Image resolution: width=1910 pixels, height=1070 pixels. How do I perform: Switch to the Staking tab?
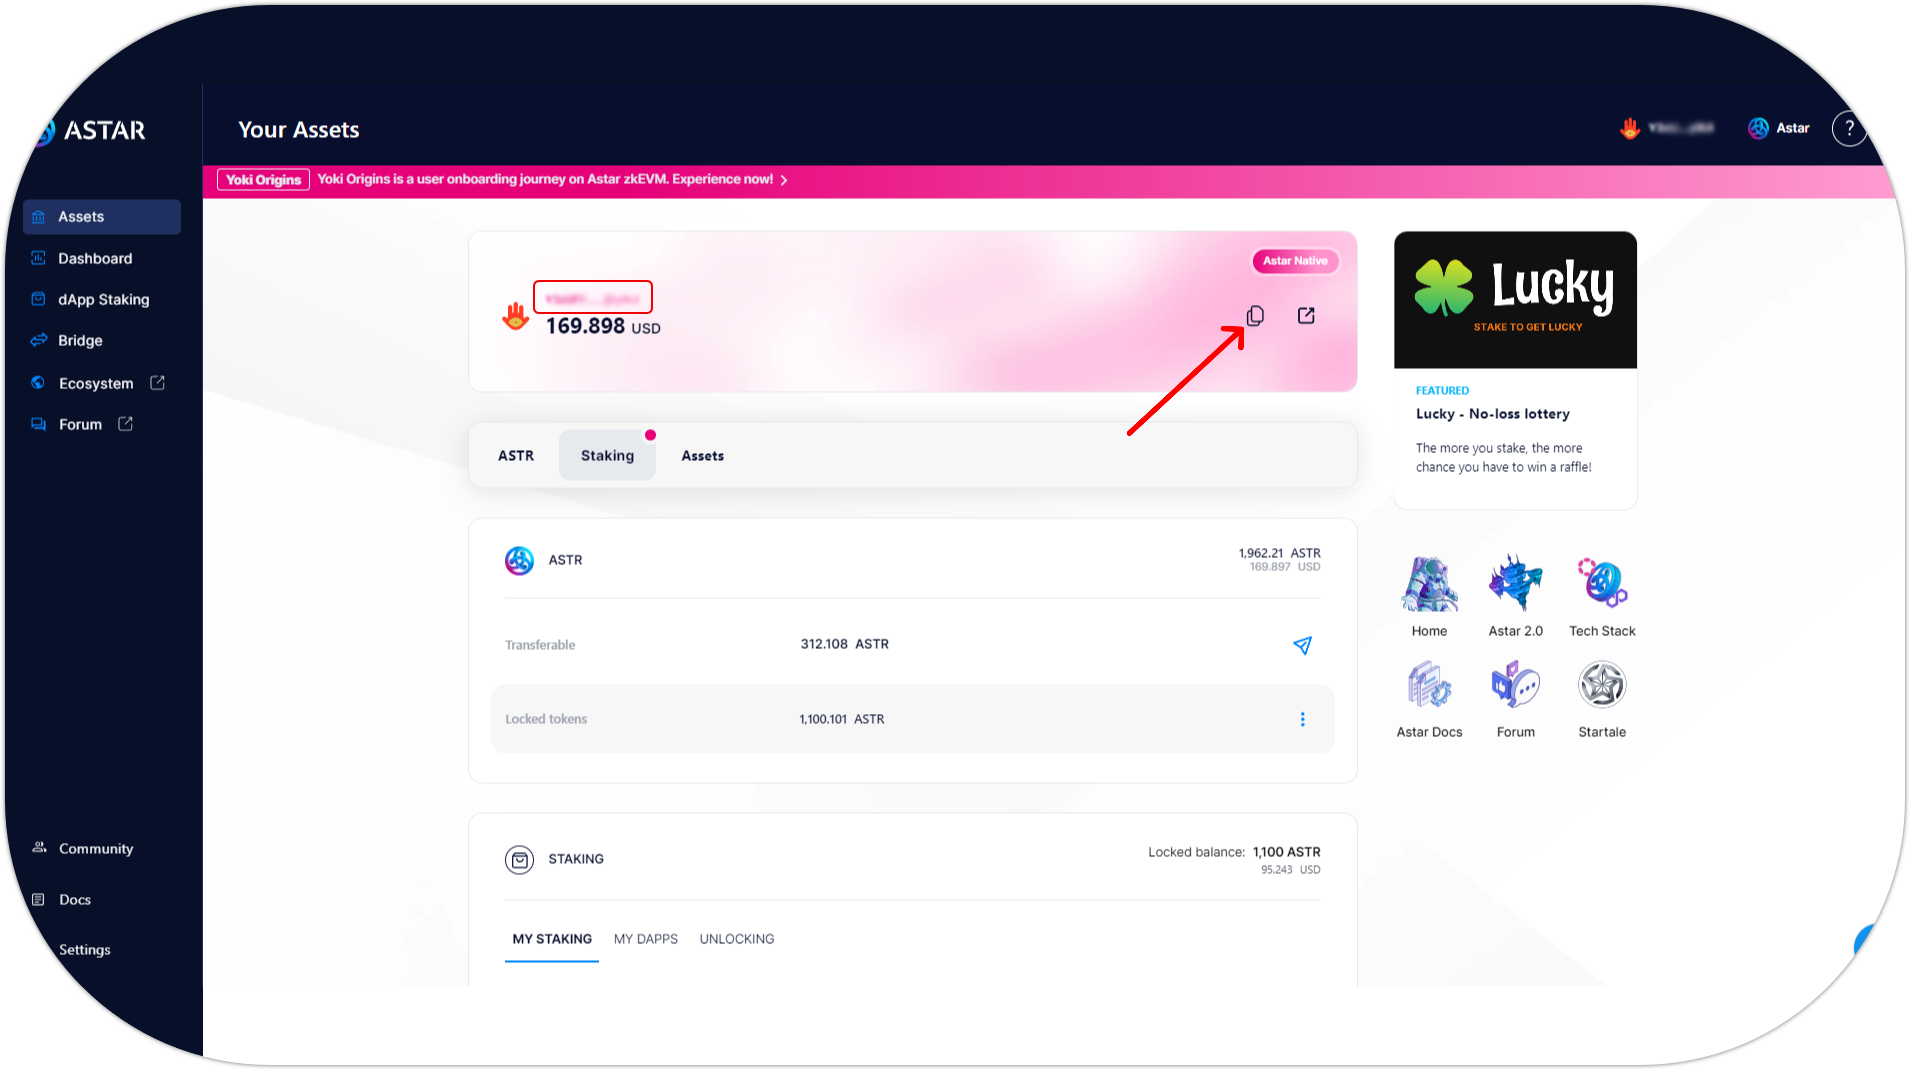tap(607, 456)
